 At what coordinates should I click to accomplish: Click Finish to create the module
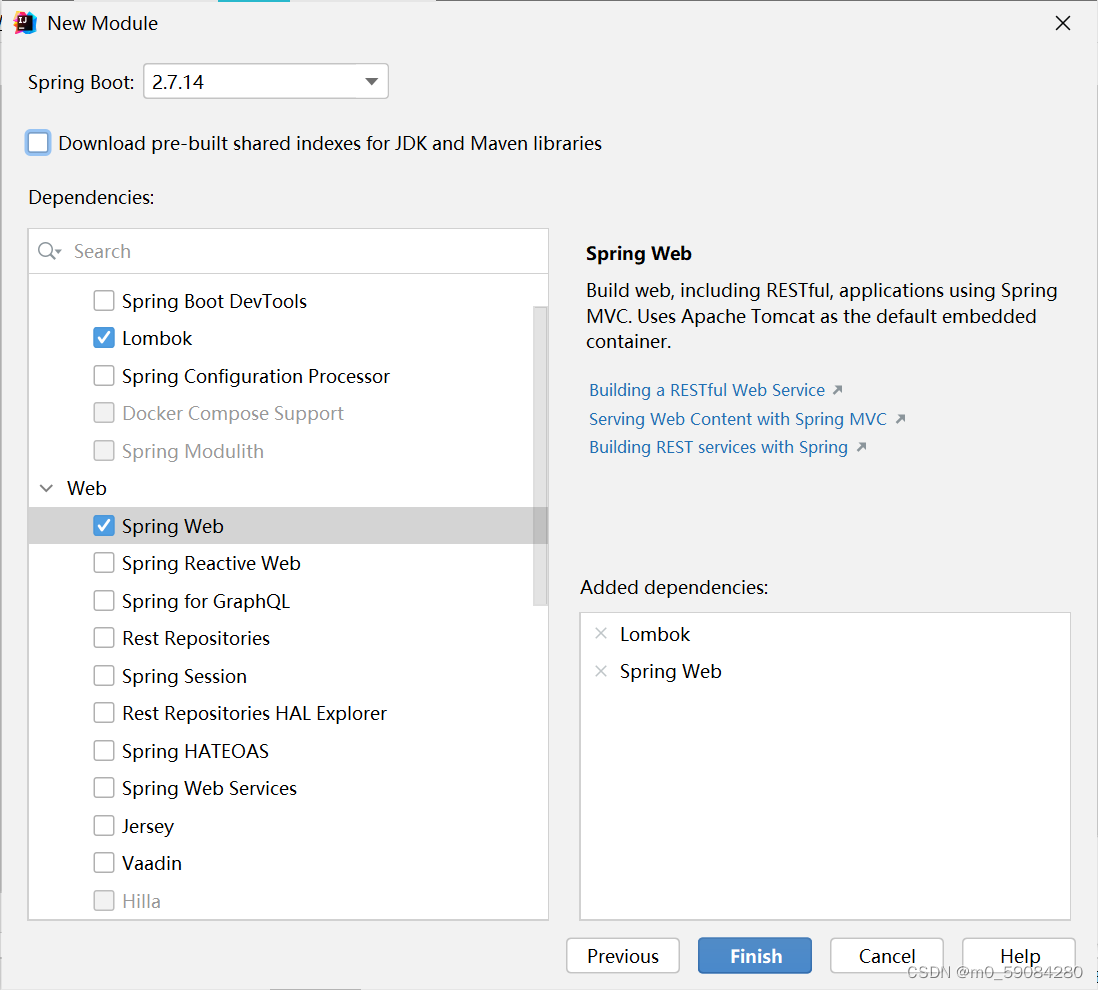(755, 955)
